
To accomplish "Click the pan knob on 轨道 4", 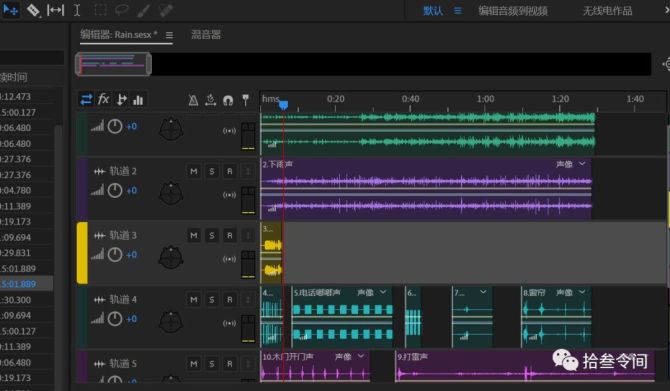I will (x=171, y=321).
